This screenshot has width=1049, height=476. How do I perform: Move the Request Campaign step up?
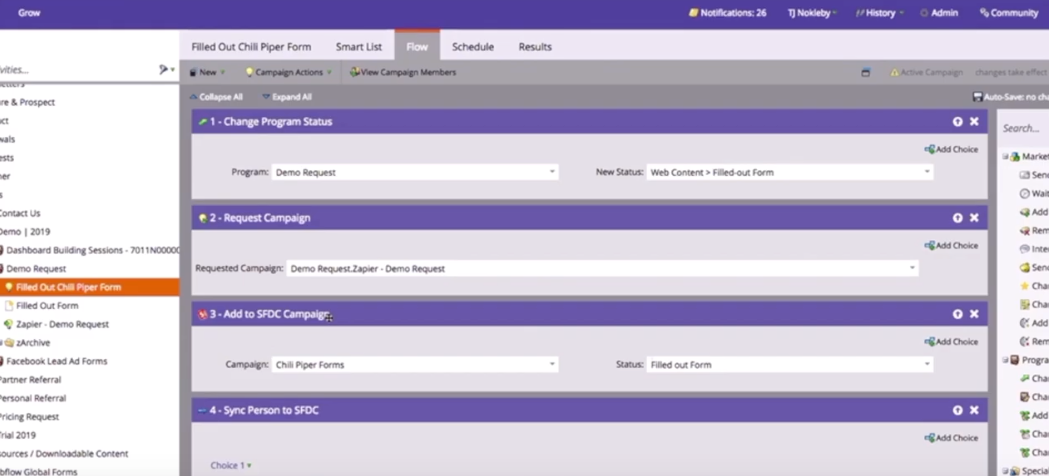coord(957,218)
